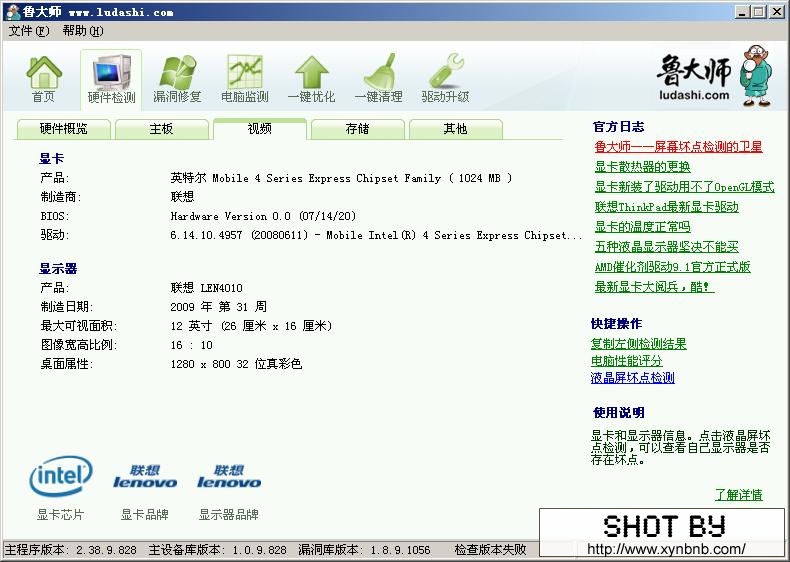790x562 pixels.
Task: Click the 显卡 section heading
Action: [x=51, y=159]
